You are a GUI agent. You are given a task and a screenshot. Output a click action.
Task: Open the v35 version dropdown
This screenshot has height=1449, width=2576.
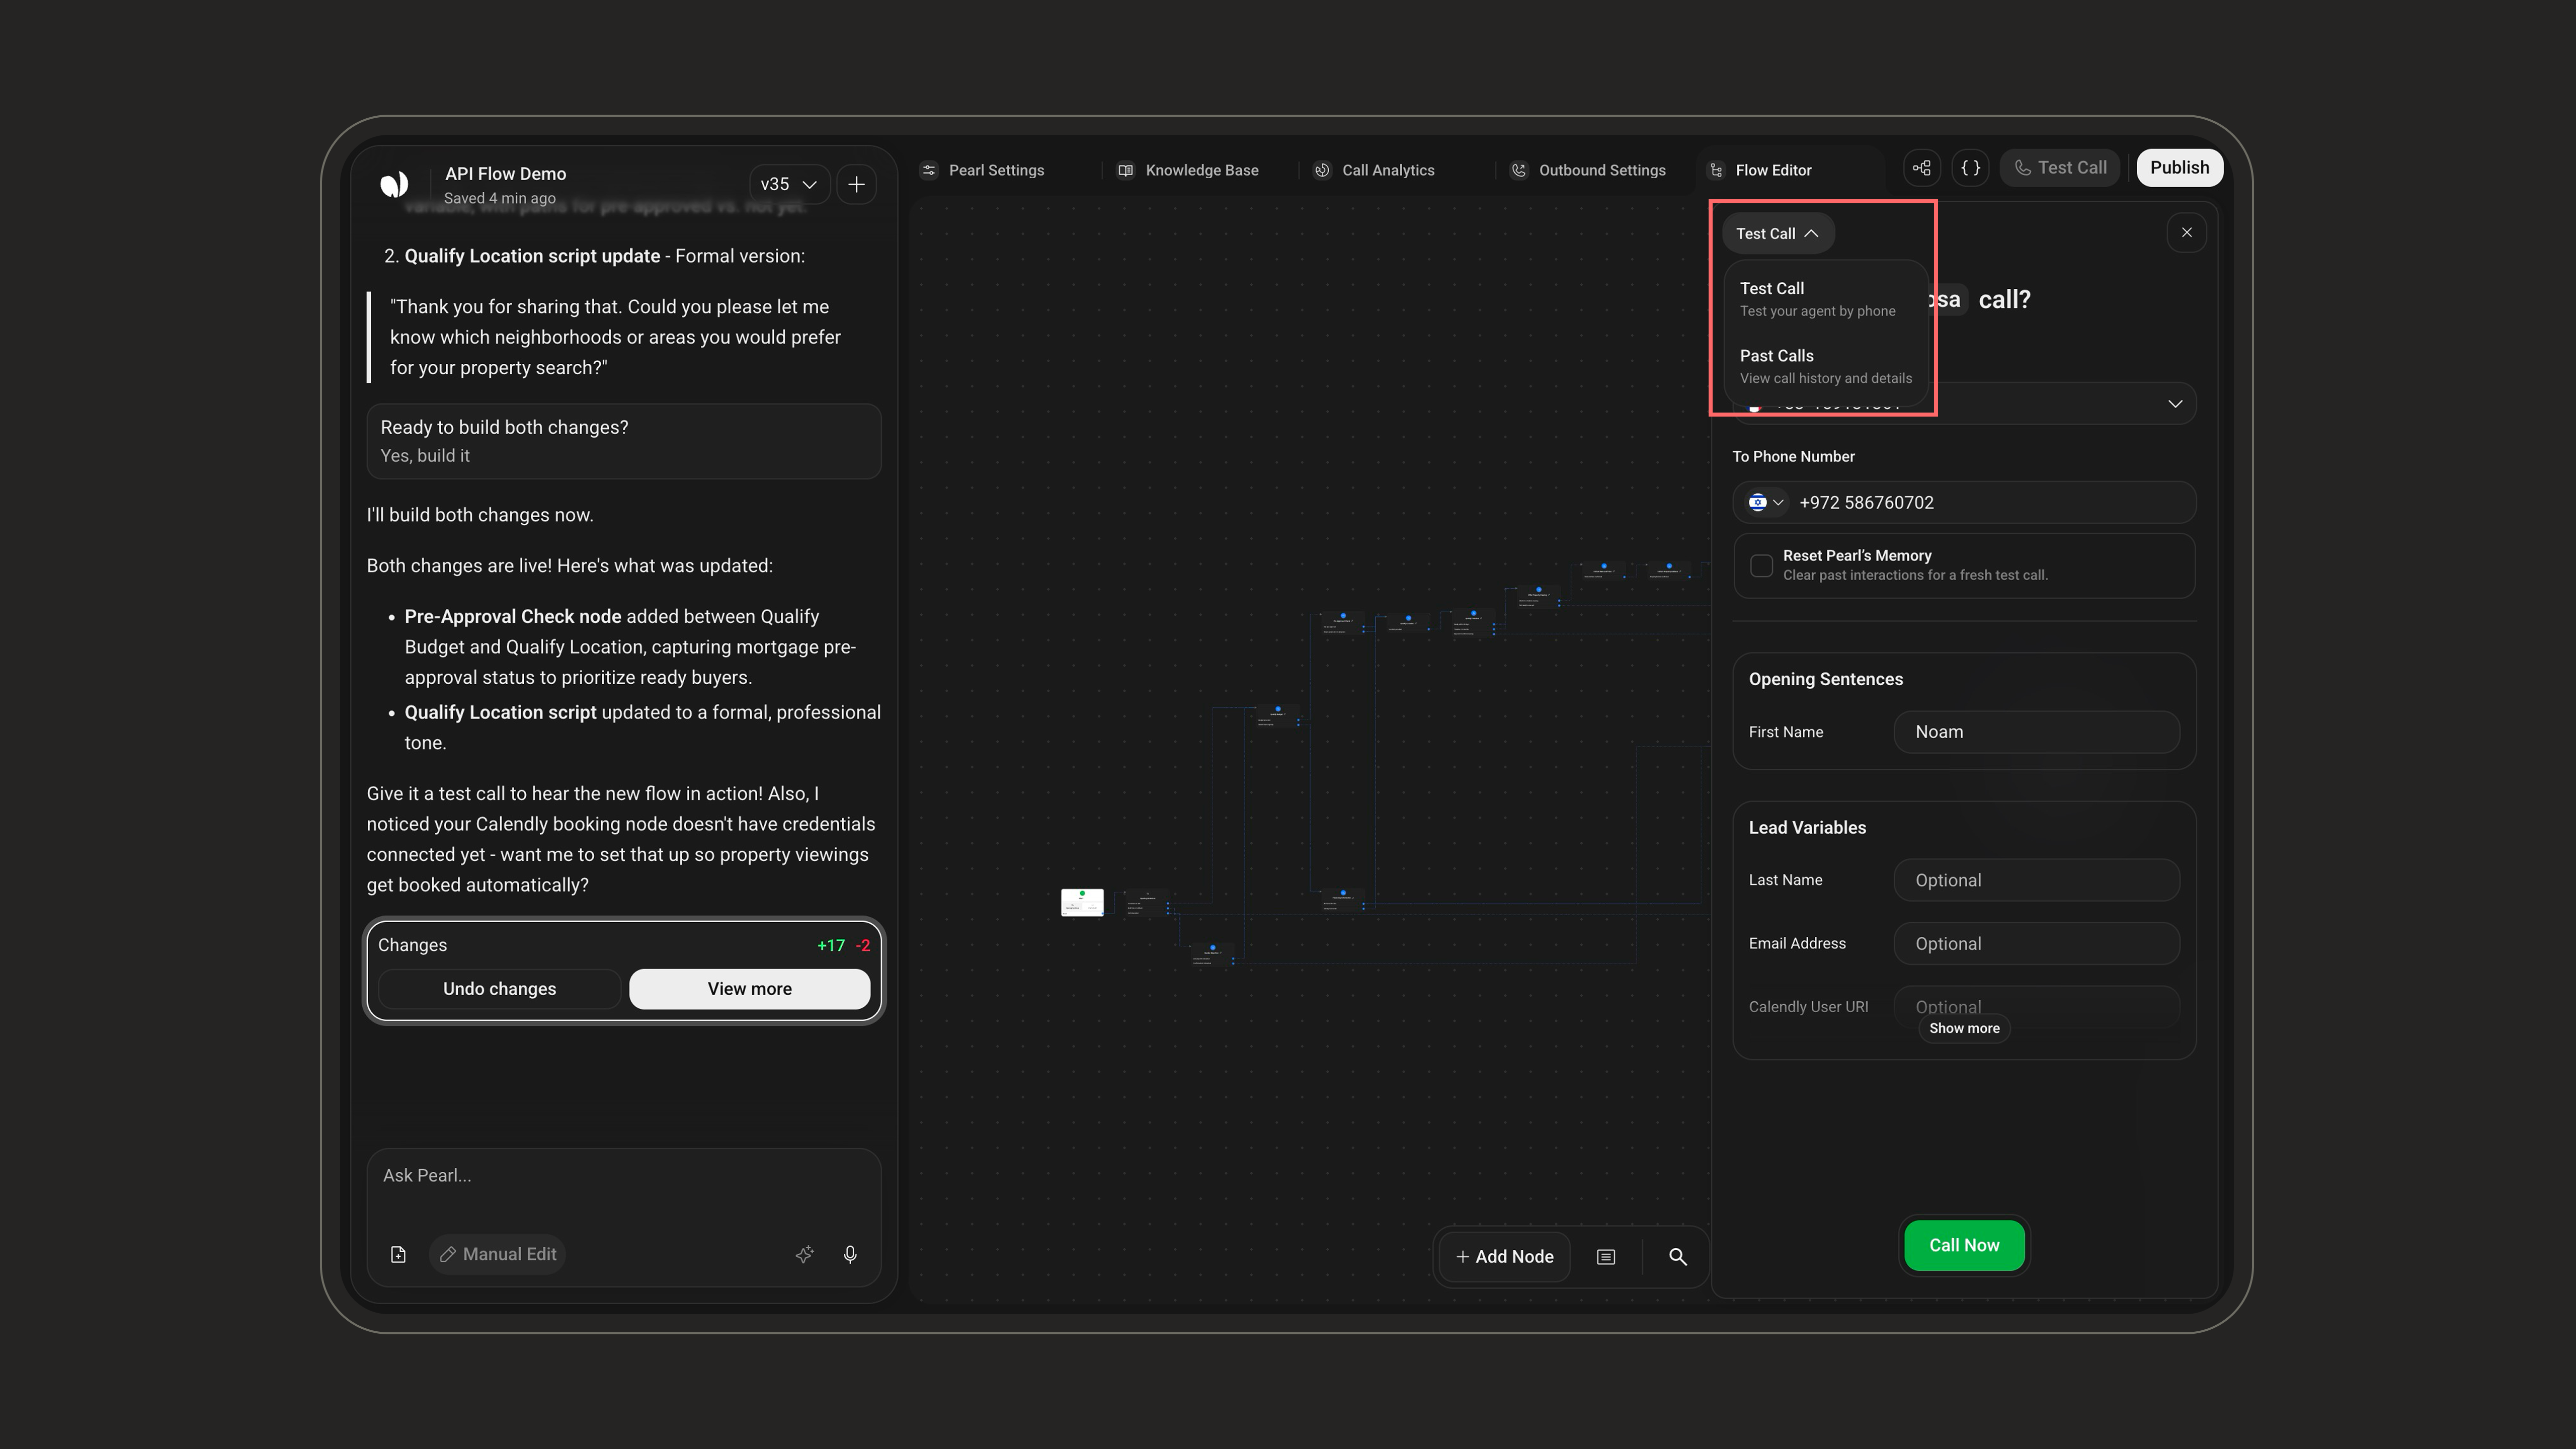click(x=789, y=184)
